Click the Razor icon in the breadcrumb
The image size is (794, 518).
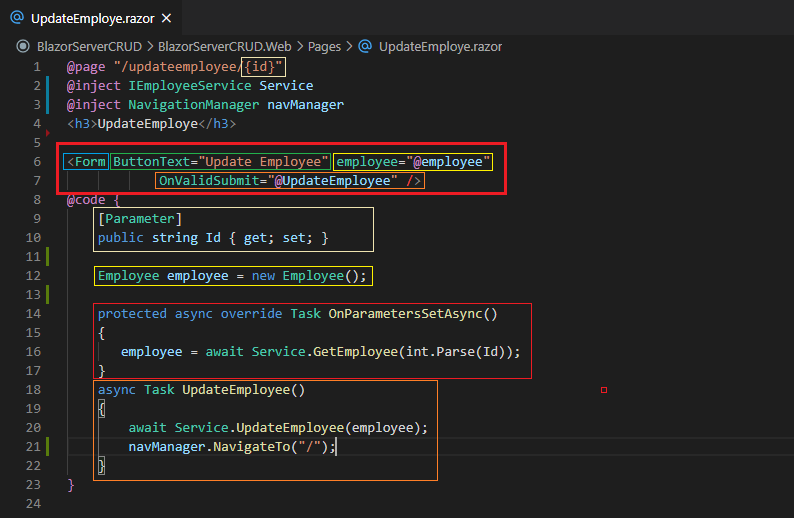(365, 46)
